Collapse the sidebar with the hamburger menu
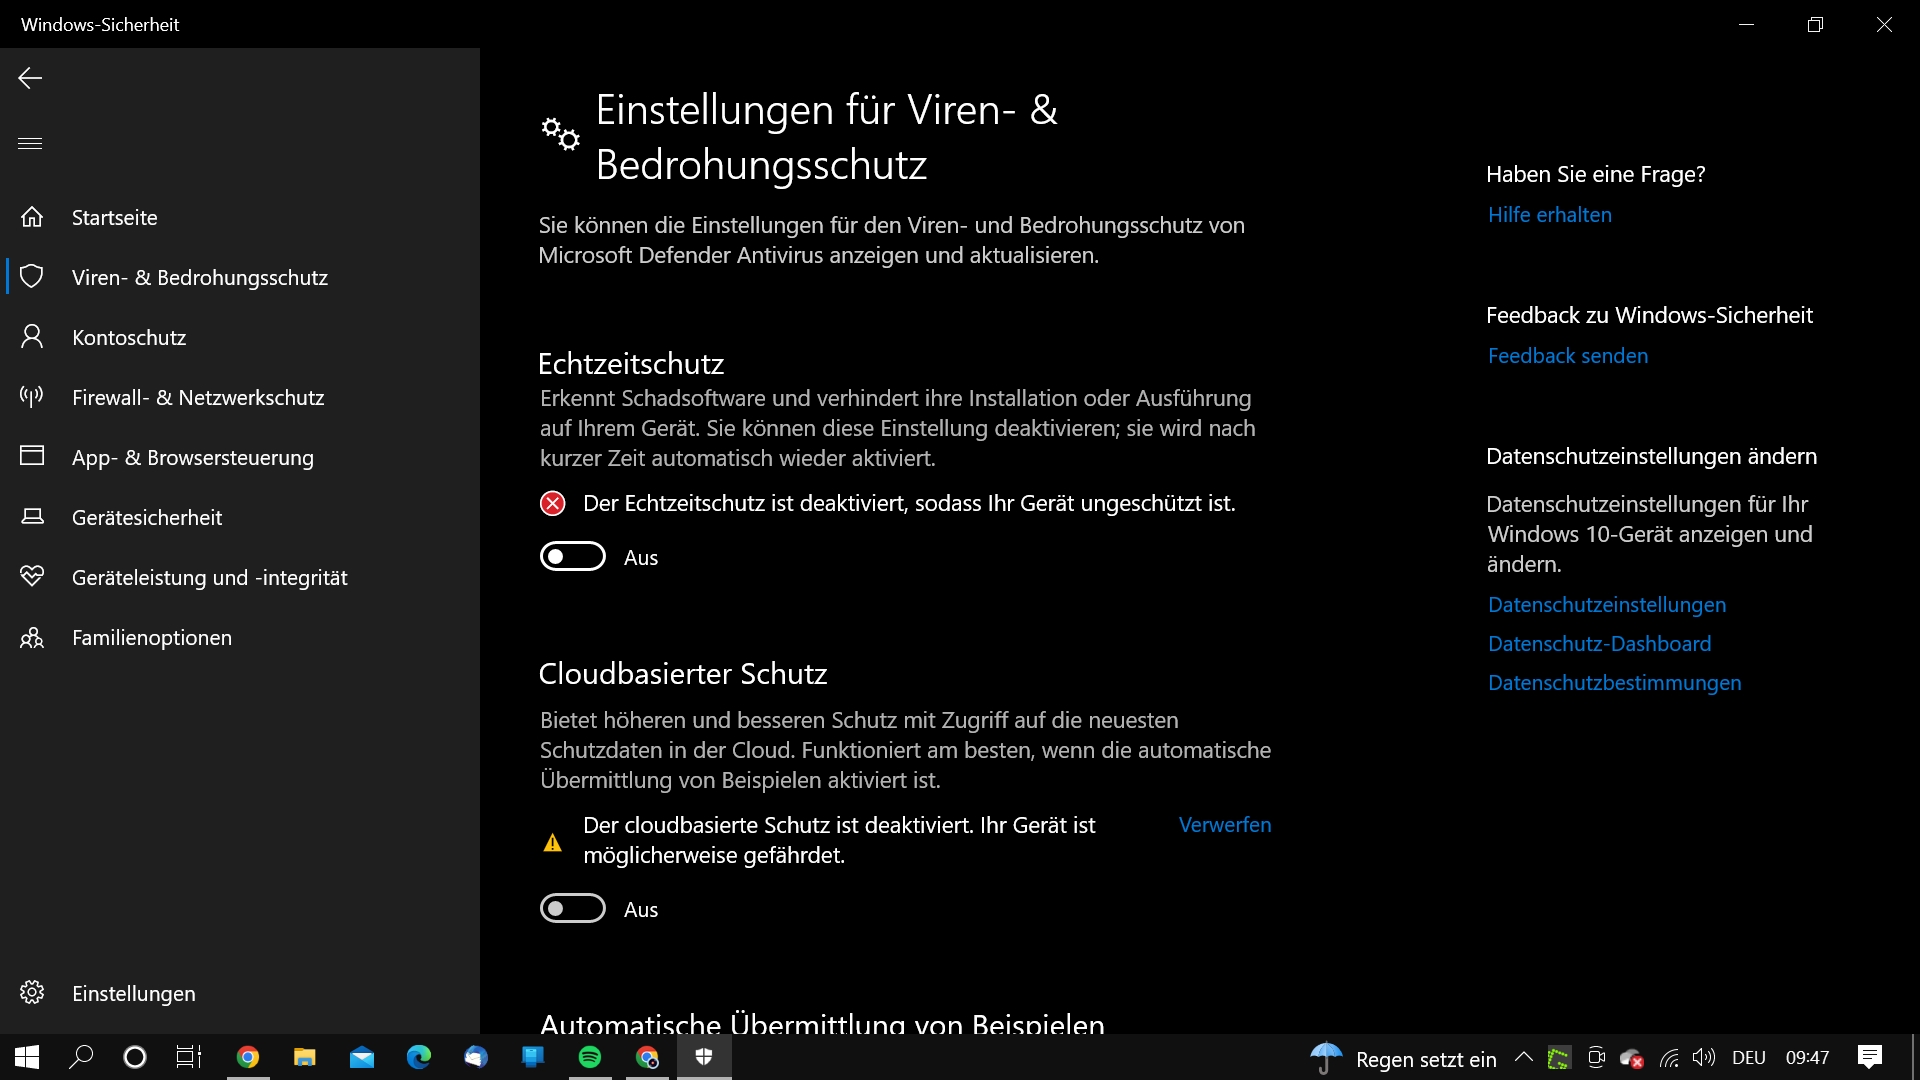 30,143
